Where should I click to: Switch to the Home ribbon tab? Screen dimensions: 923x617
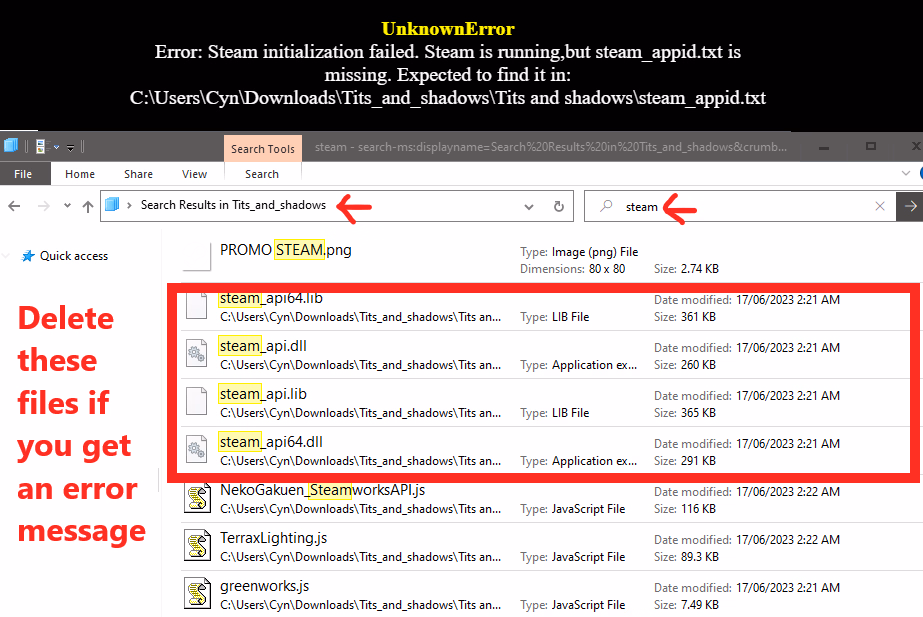79,174
